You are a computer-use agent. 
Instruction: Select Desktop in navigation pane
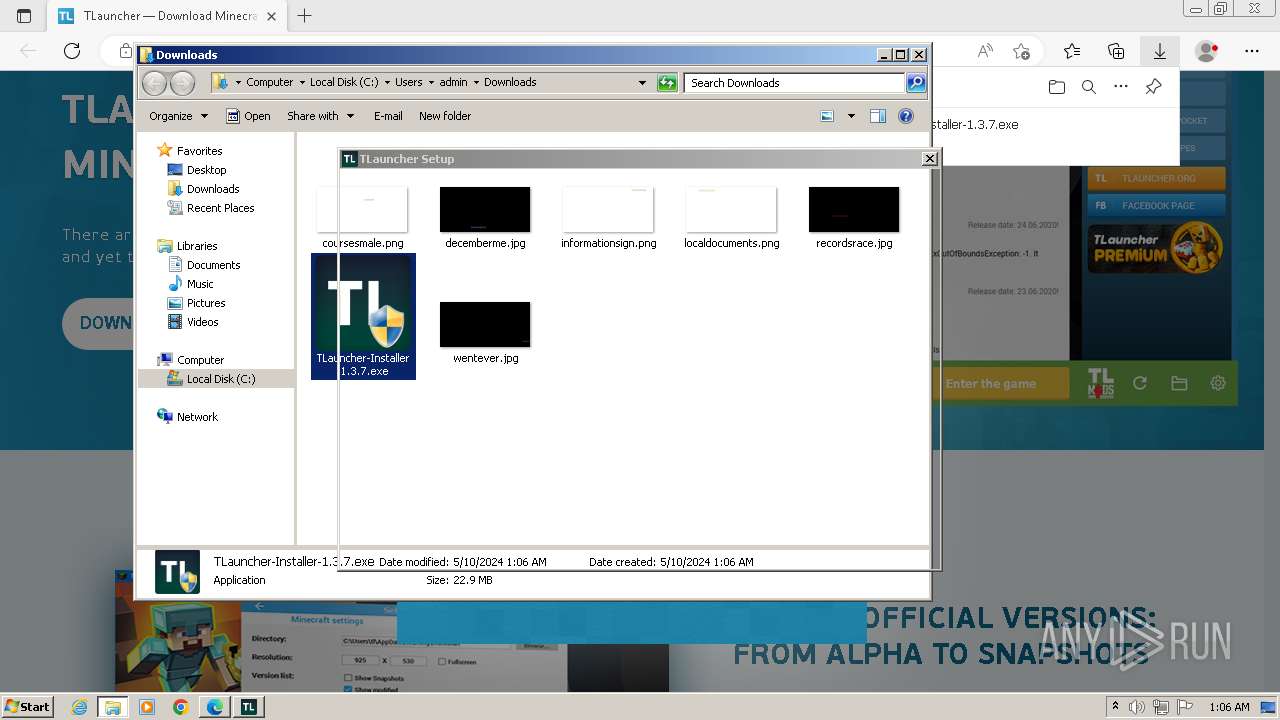[206, 170]
